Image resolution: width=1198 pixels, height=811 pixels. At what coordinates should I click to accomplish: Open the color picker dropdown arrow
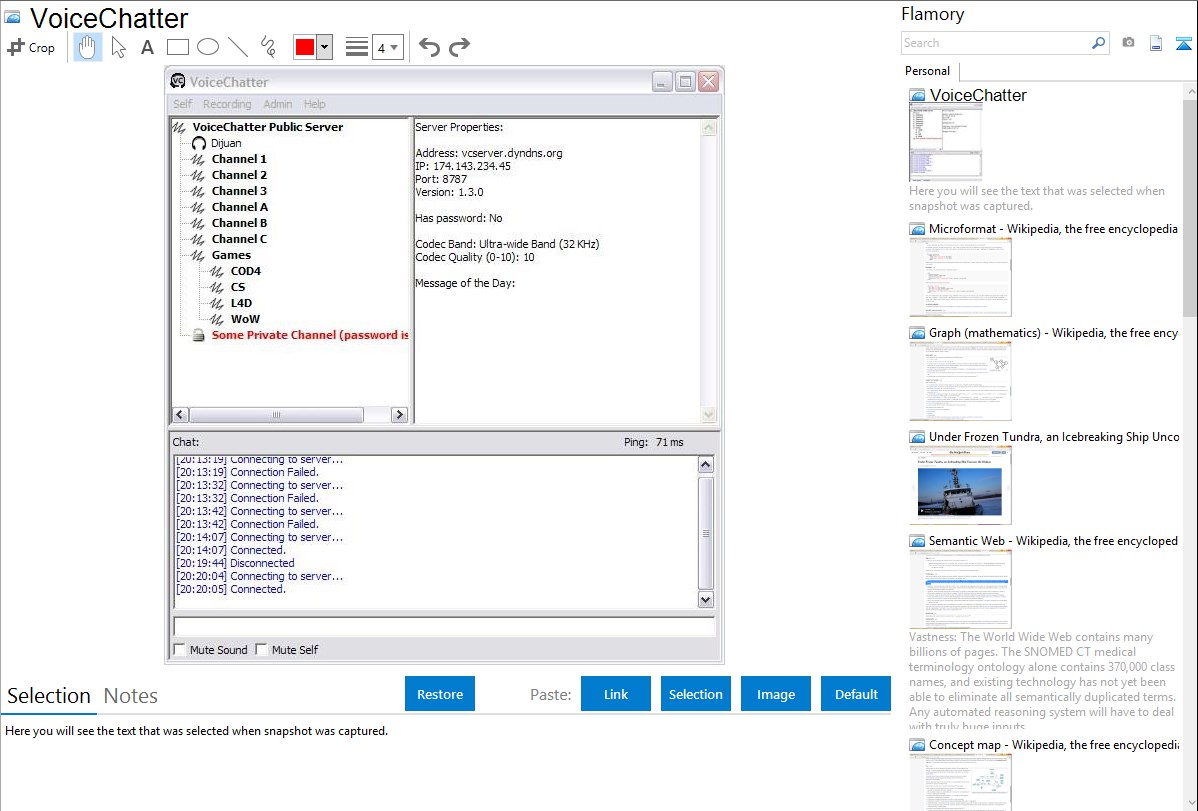[x=325, y=47]
